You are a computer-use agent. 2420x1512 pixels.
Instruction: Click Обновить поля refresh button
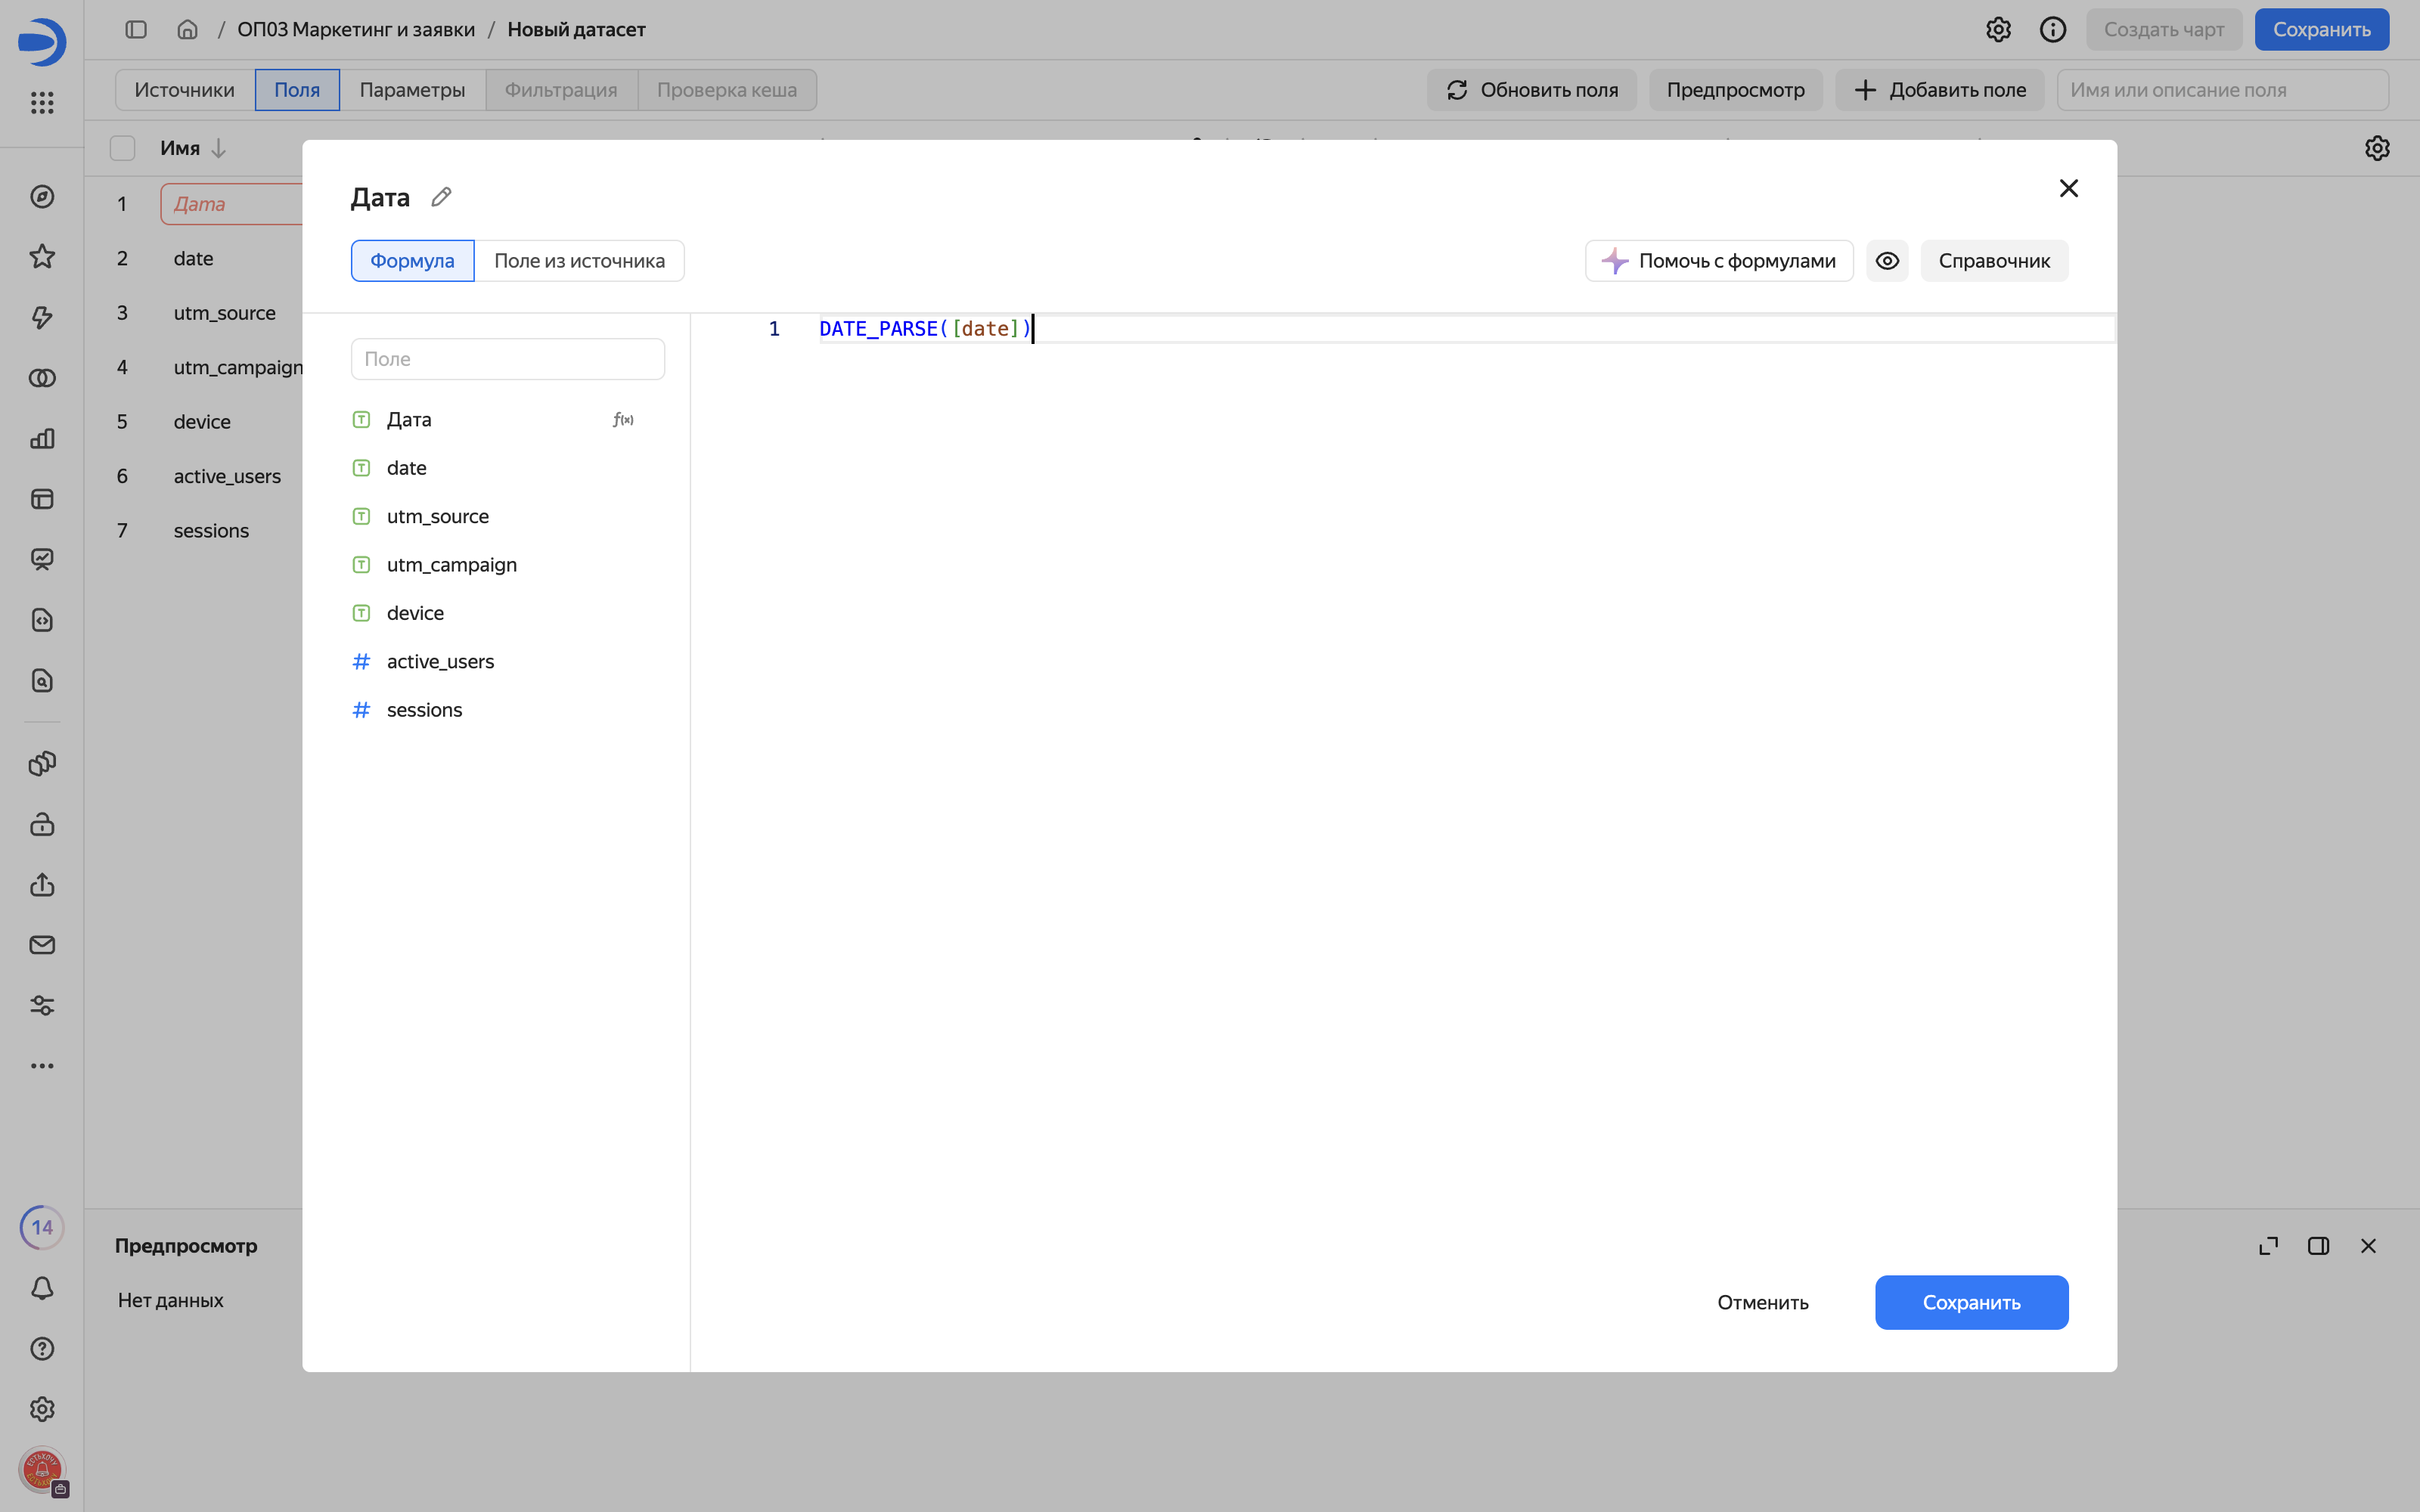[1531, 90]
